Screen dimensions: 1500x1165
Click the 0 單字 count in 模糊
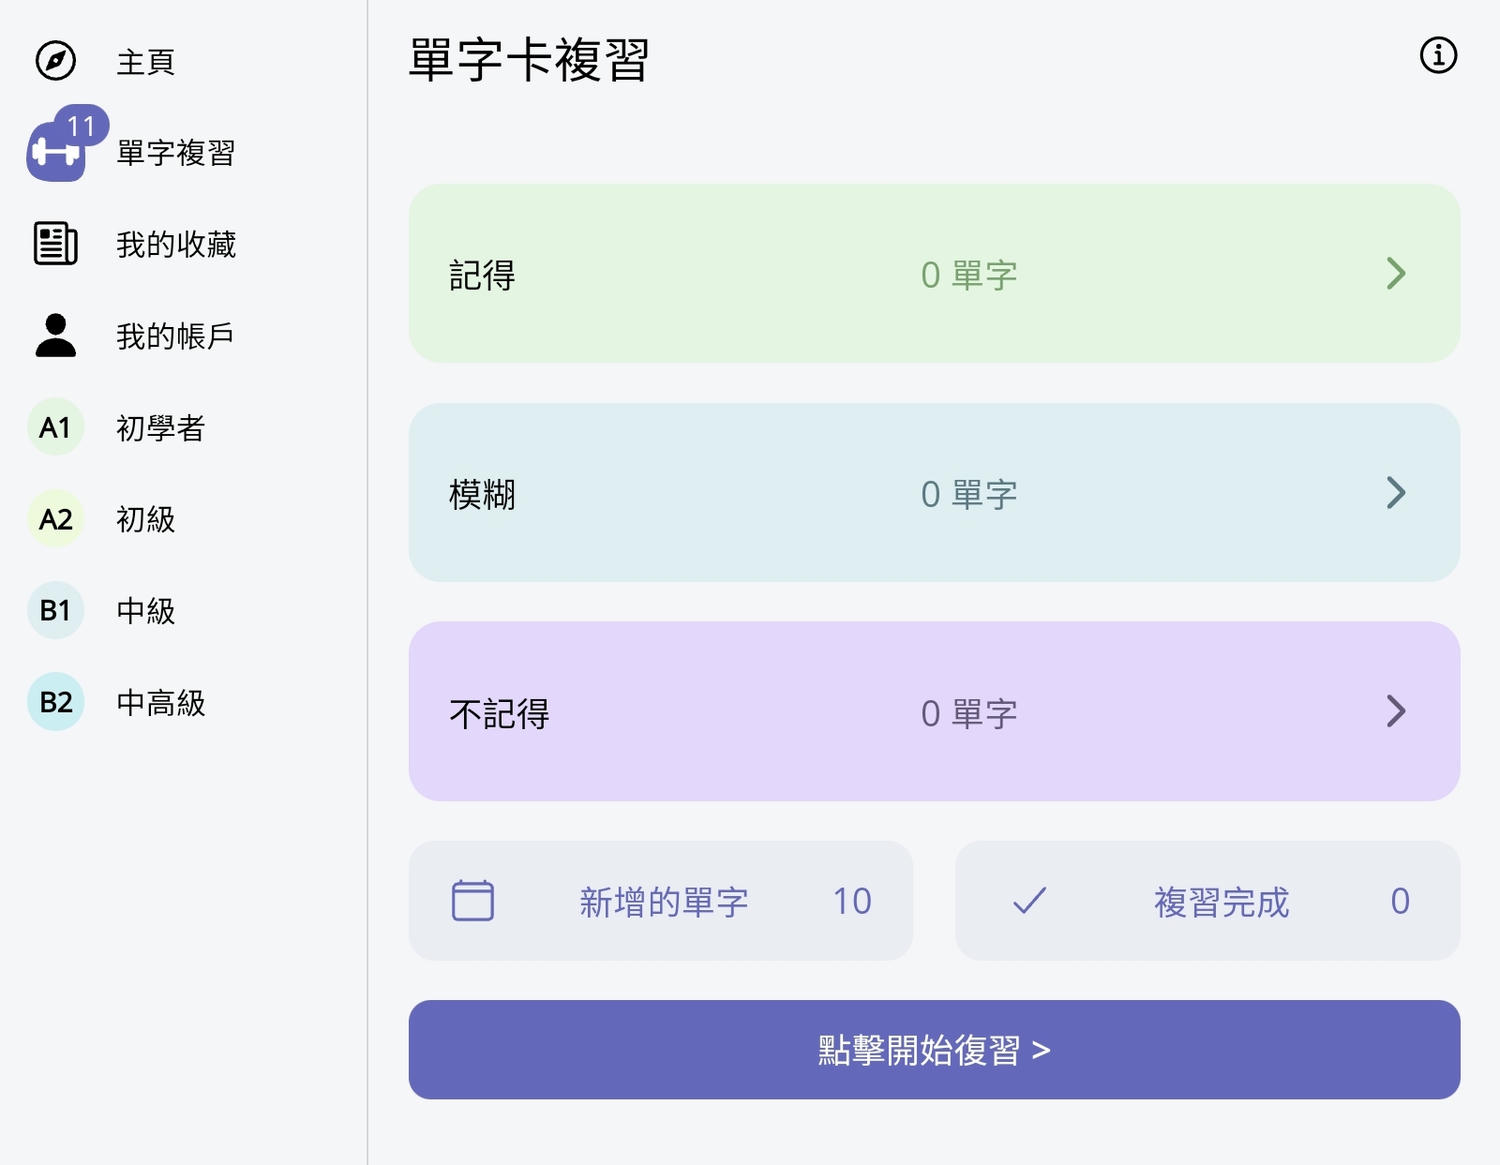[969, 494]
